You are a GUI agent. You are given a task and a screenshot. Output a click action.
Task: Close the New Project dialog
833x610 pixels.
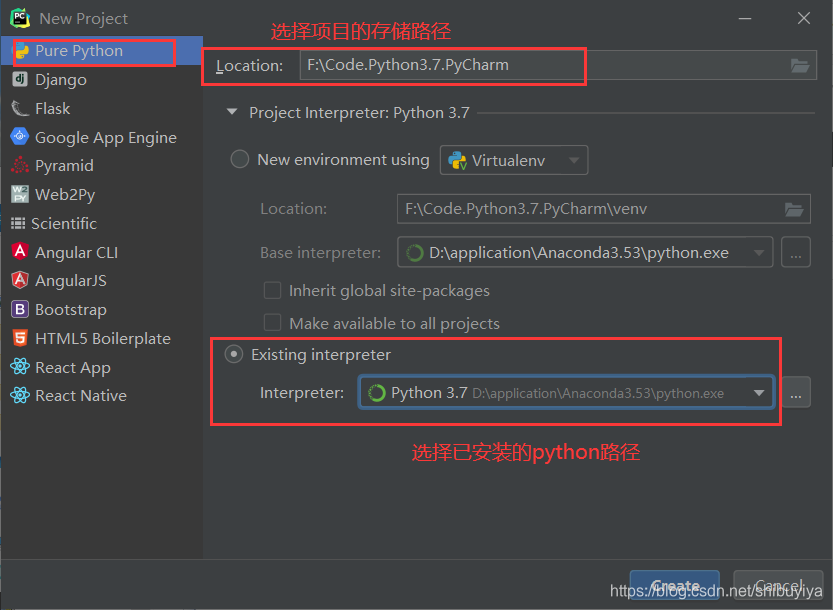tap(804, 18)
